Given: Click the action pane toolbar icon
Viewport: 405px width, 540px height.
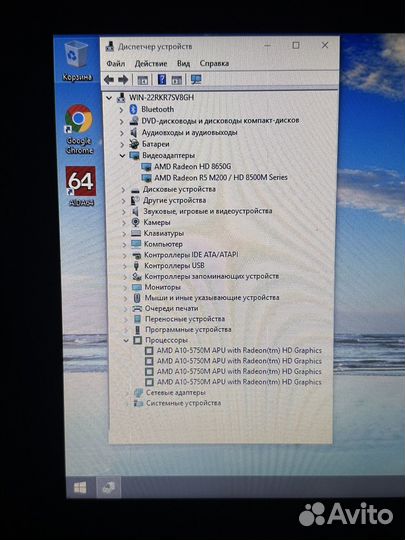Looking at the screenshot, I should coord(177,80).
